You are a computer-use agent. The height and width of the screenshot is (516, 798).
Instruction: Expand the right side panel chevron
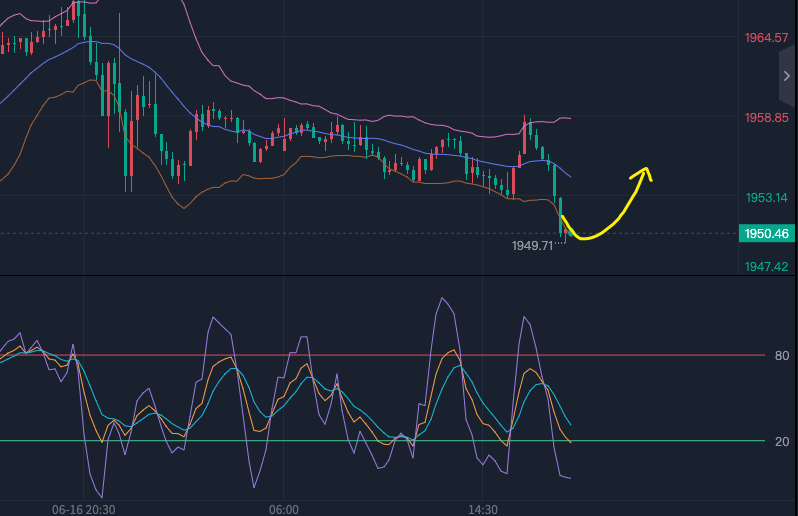pyautogui.click(x=786, y=76)
